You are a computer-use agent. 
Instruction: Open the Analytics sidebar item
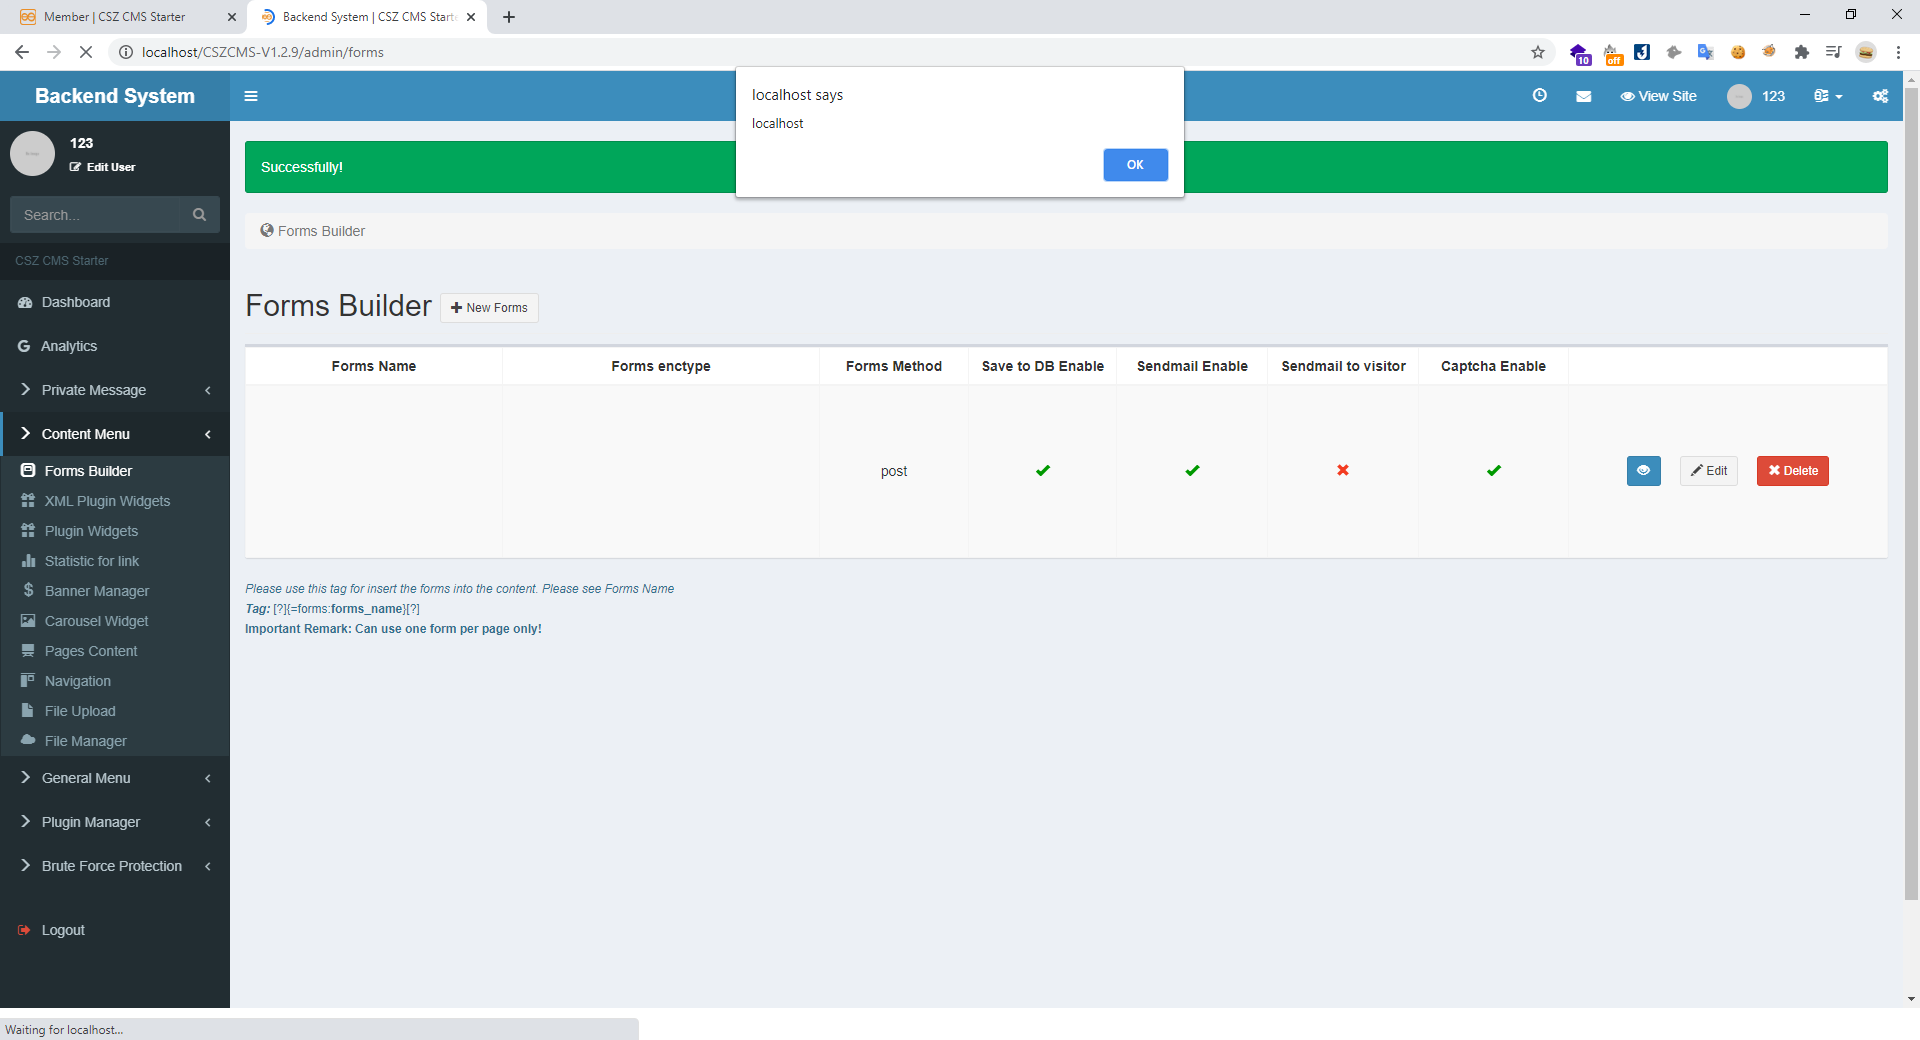coord(115,346)
